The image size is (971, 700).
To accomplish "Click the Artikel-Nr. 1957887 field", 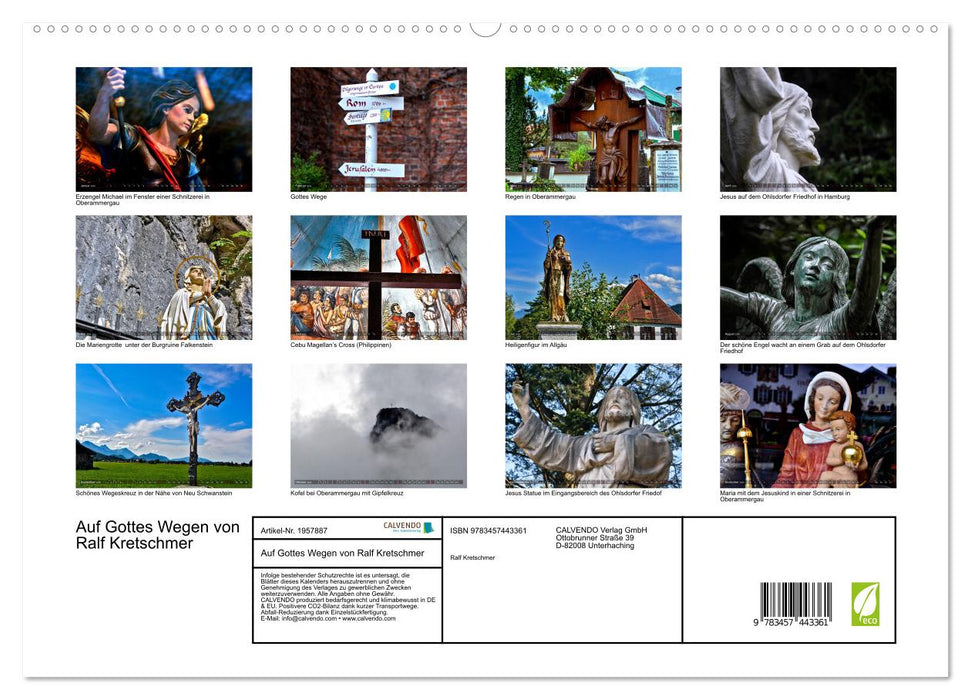I will 294,530.
